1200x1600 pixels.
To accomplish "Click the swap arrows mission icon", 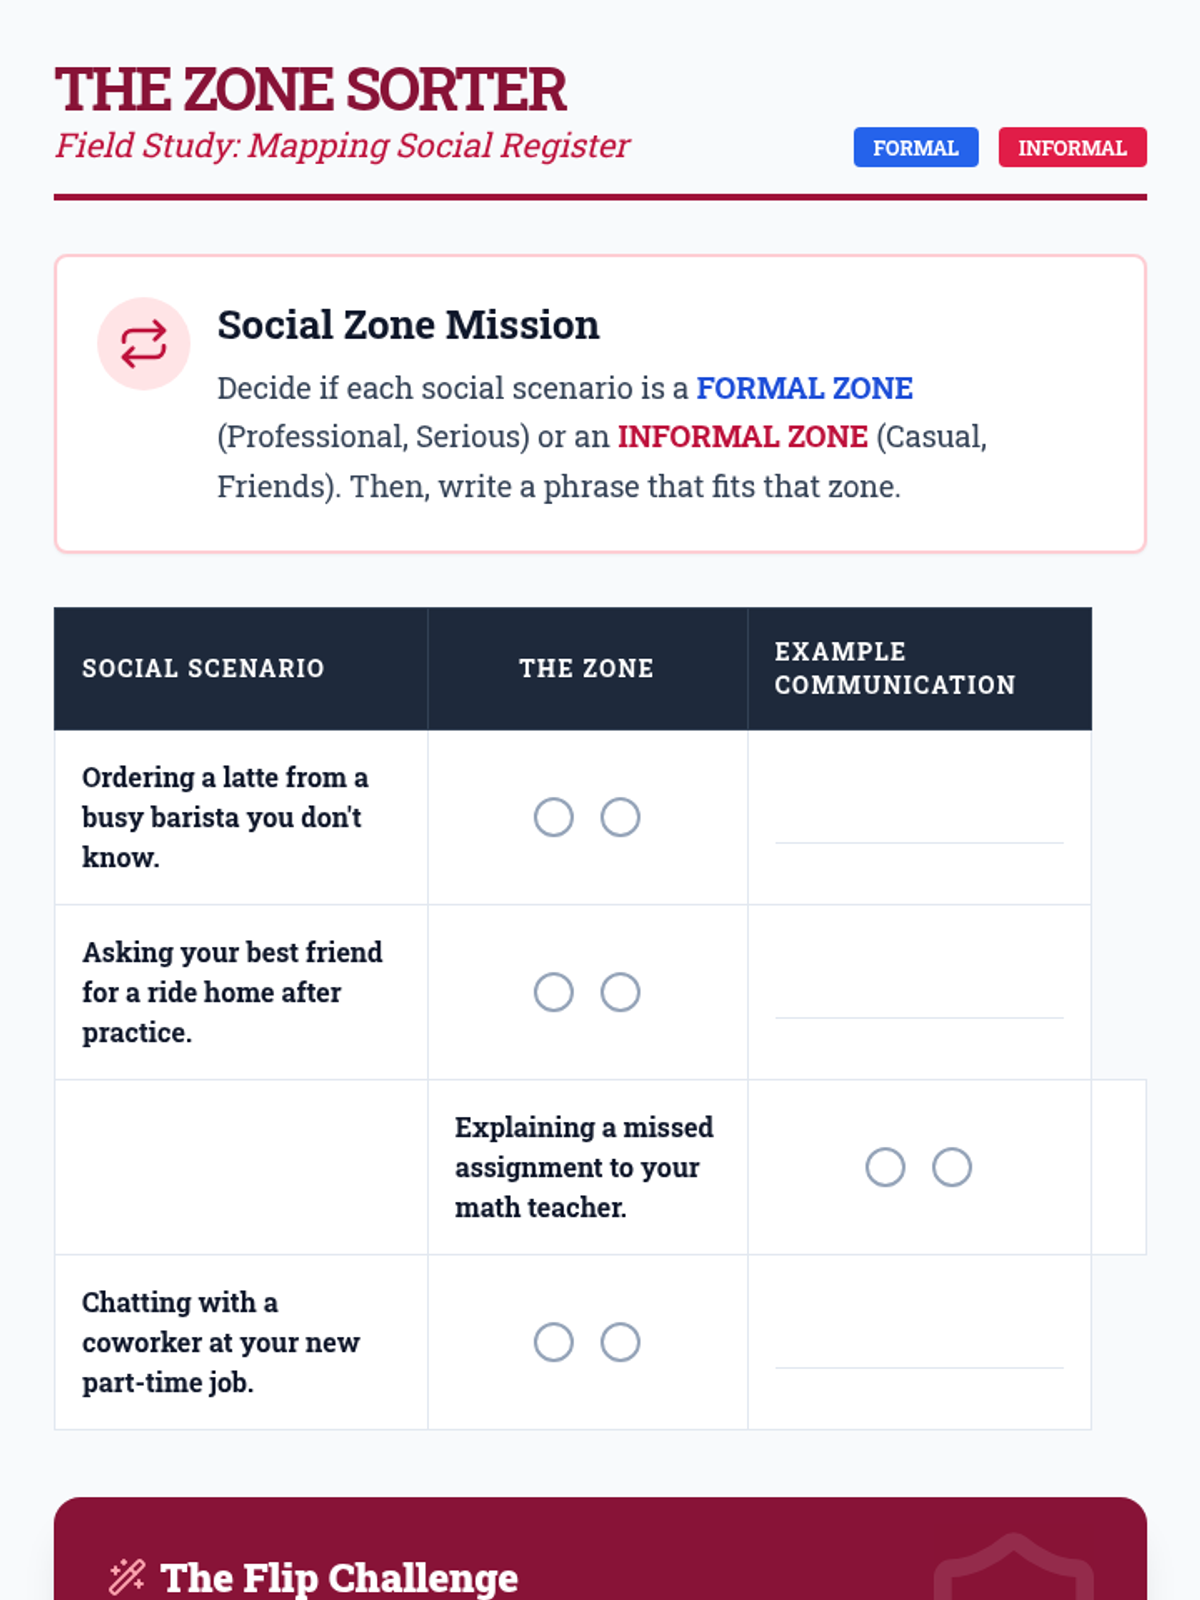I will pyautogui.click(x=143, y=344).
